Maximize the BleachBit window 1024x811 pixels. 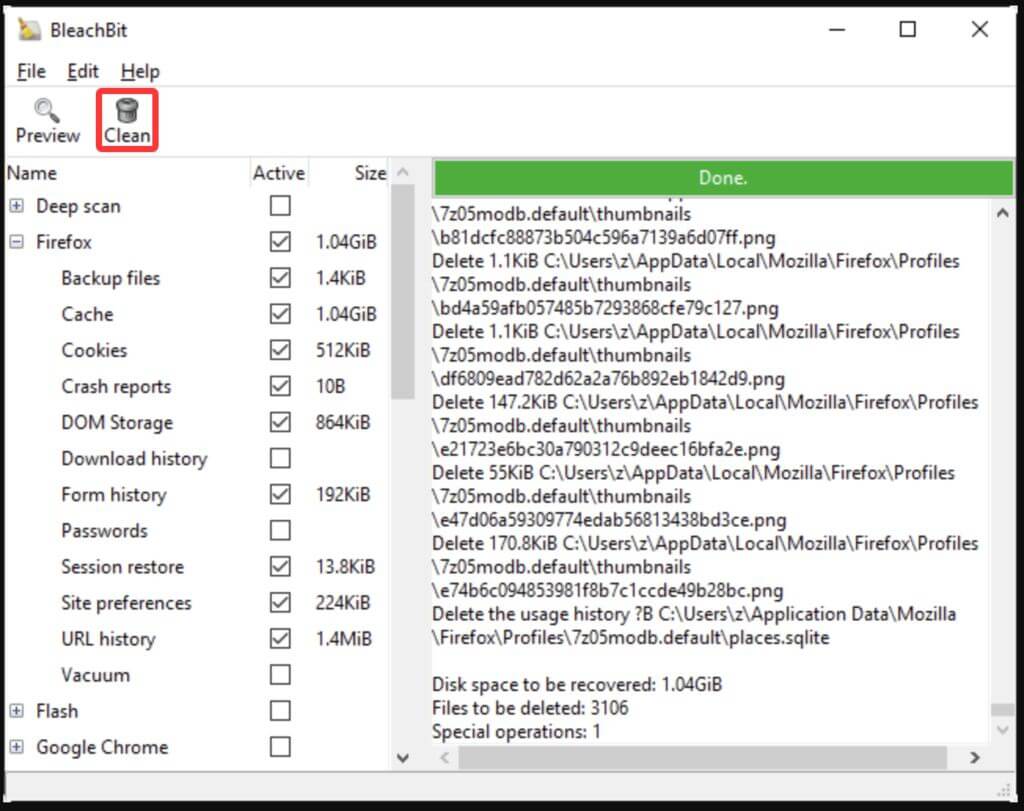[x=907, y=30]
